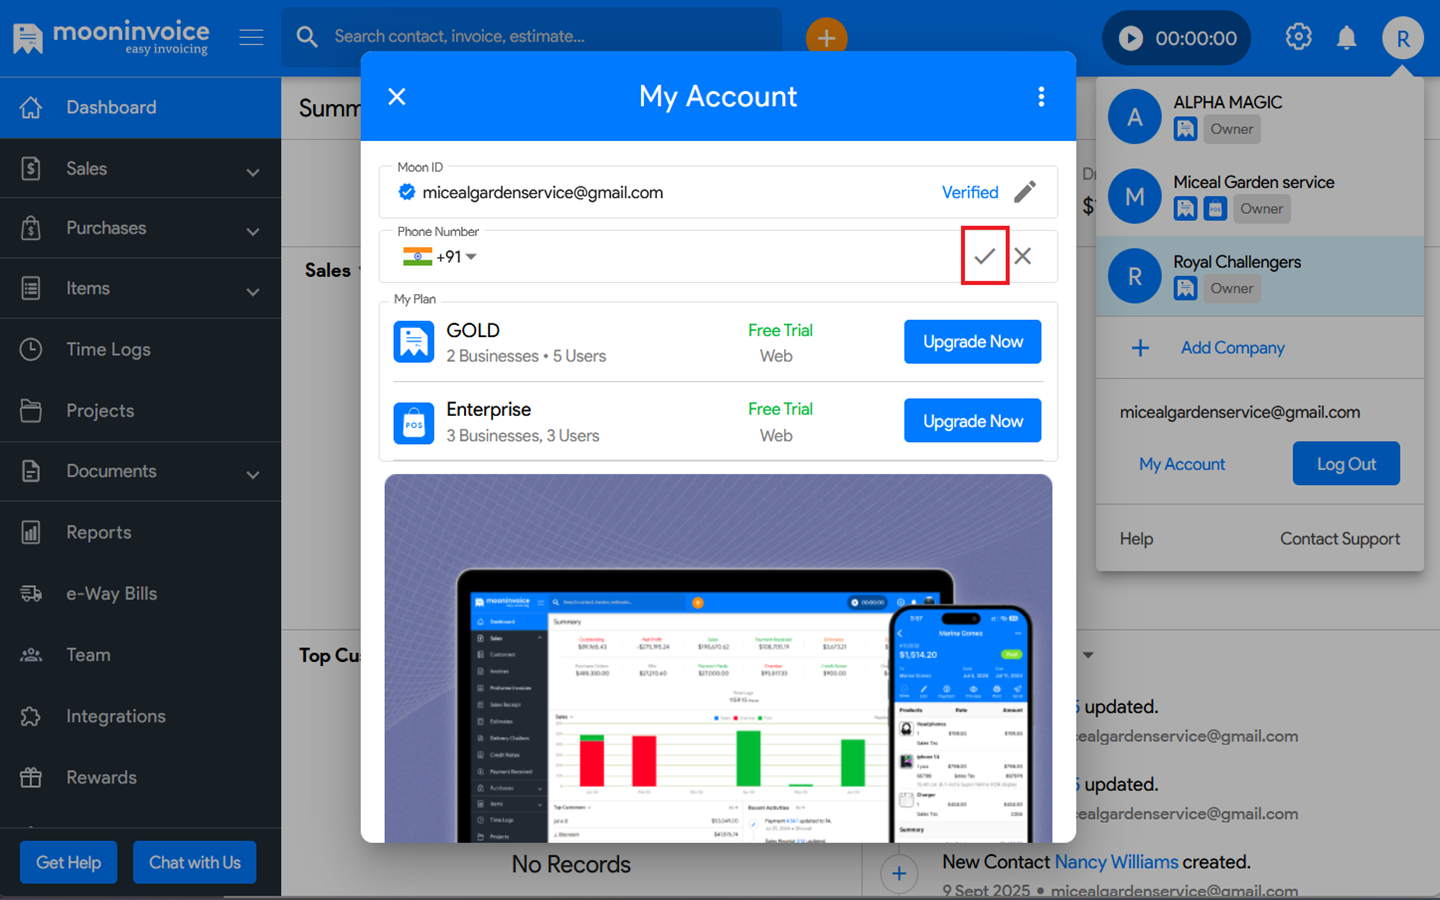This screenshot has width=1440, height=900.
Task: Close the My Account dialog
Action: 397,96
